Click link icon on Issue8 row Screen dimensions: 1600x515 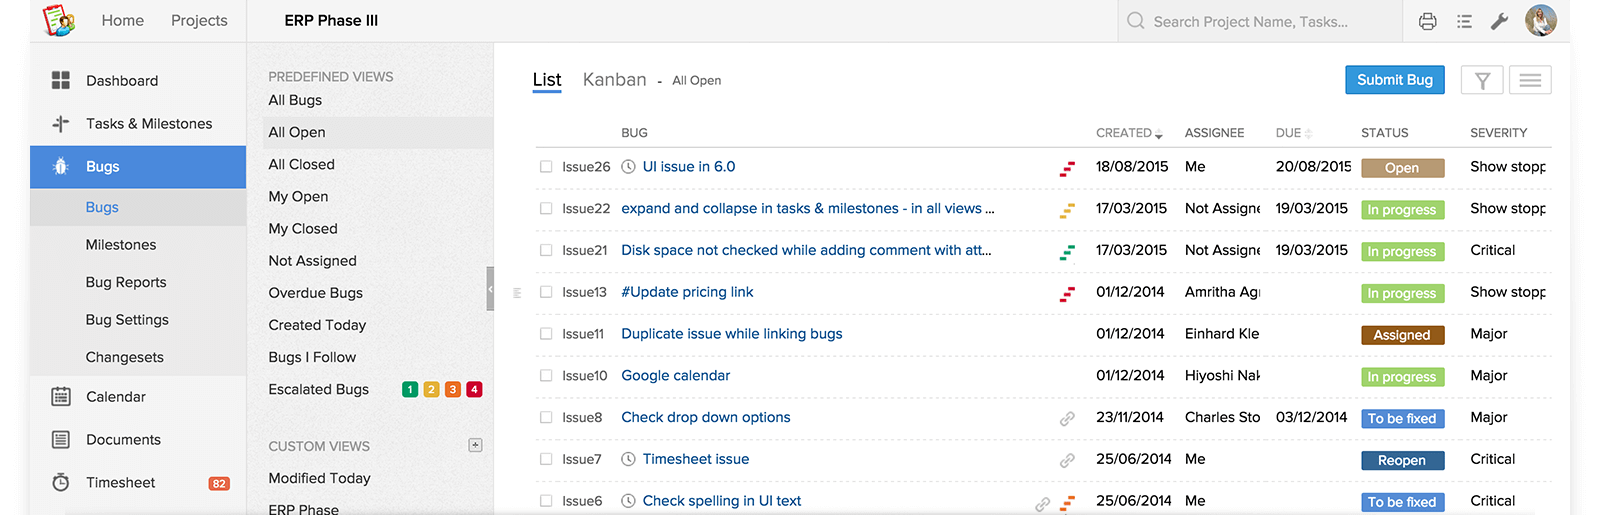(x=1067, y=419)
